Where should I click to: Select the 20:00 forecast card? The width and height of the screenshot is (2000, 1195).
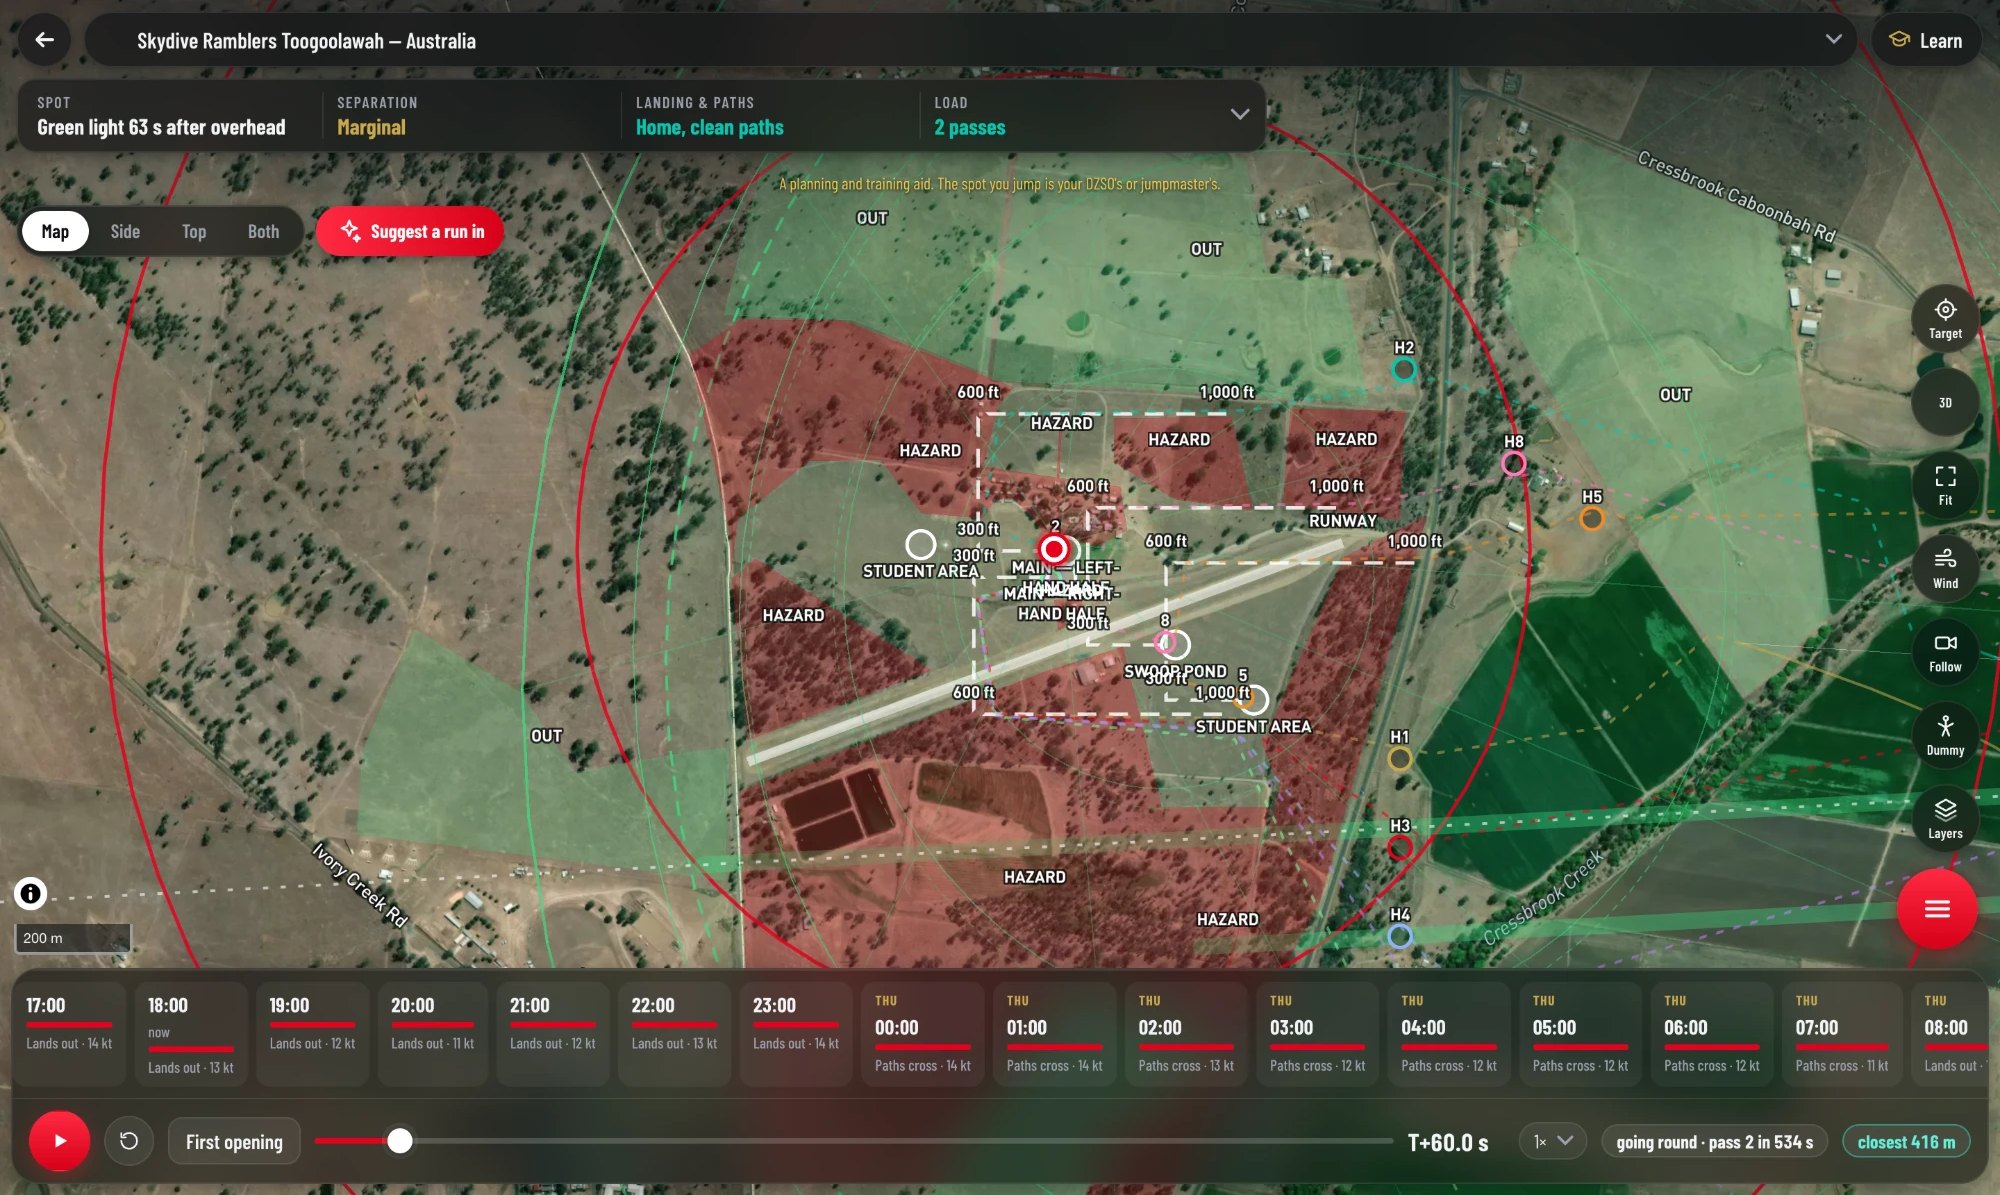pos(433,1033)
